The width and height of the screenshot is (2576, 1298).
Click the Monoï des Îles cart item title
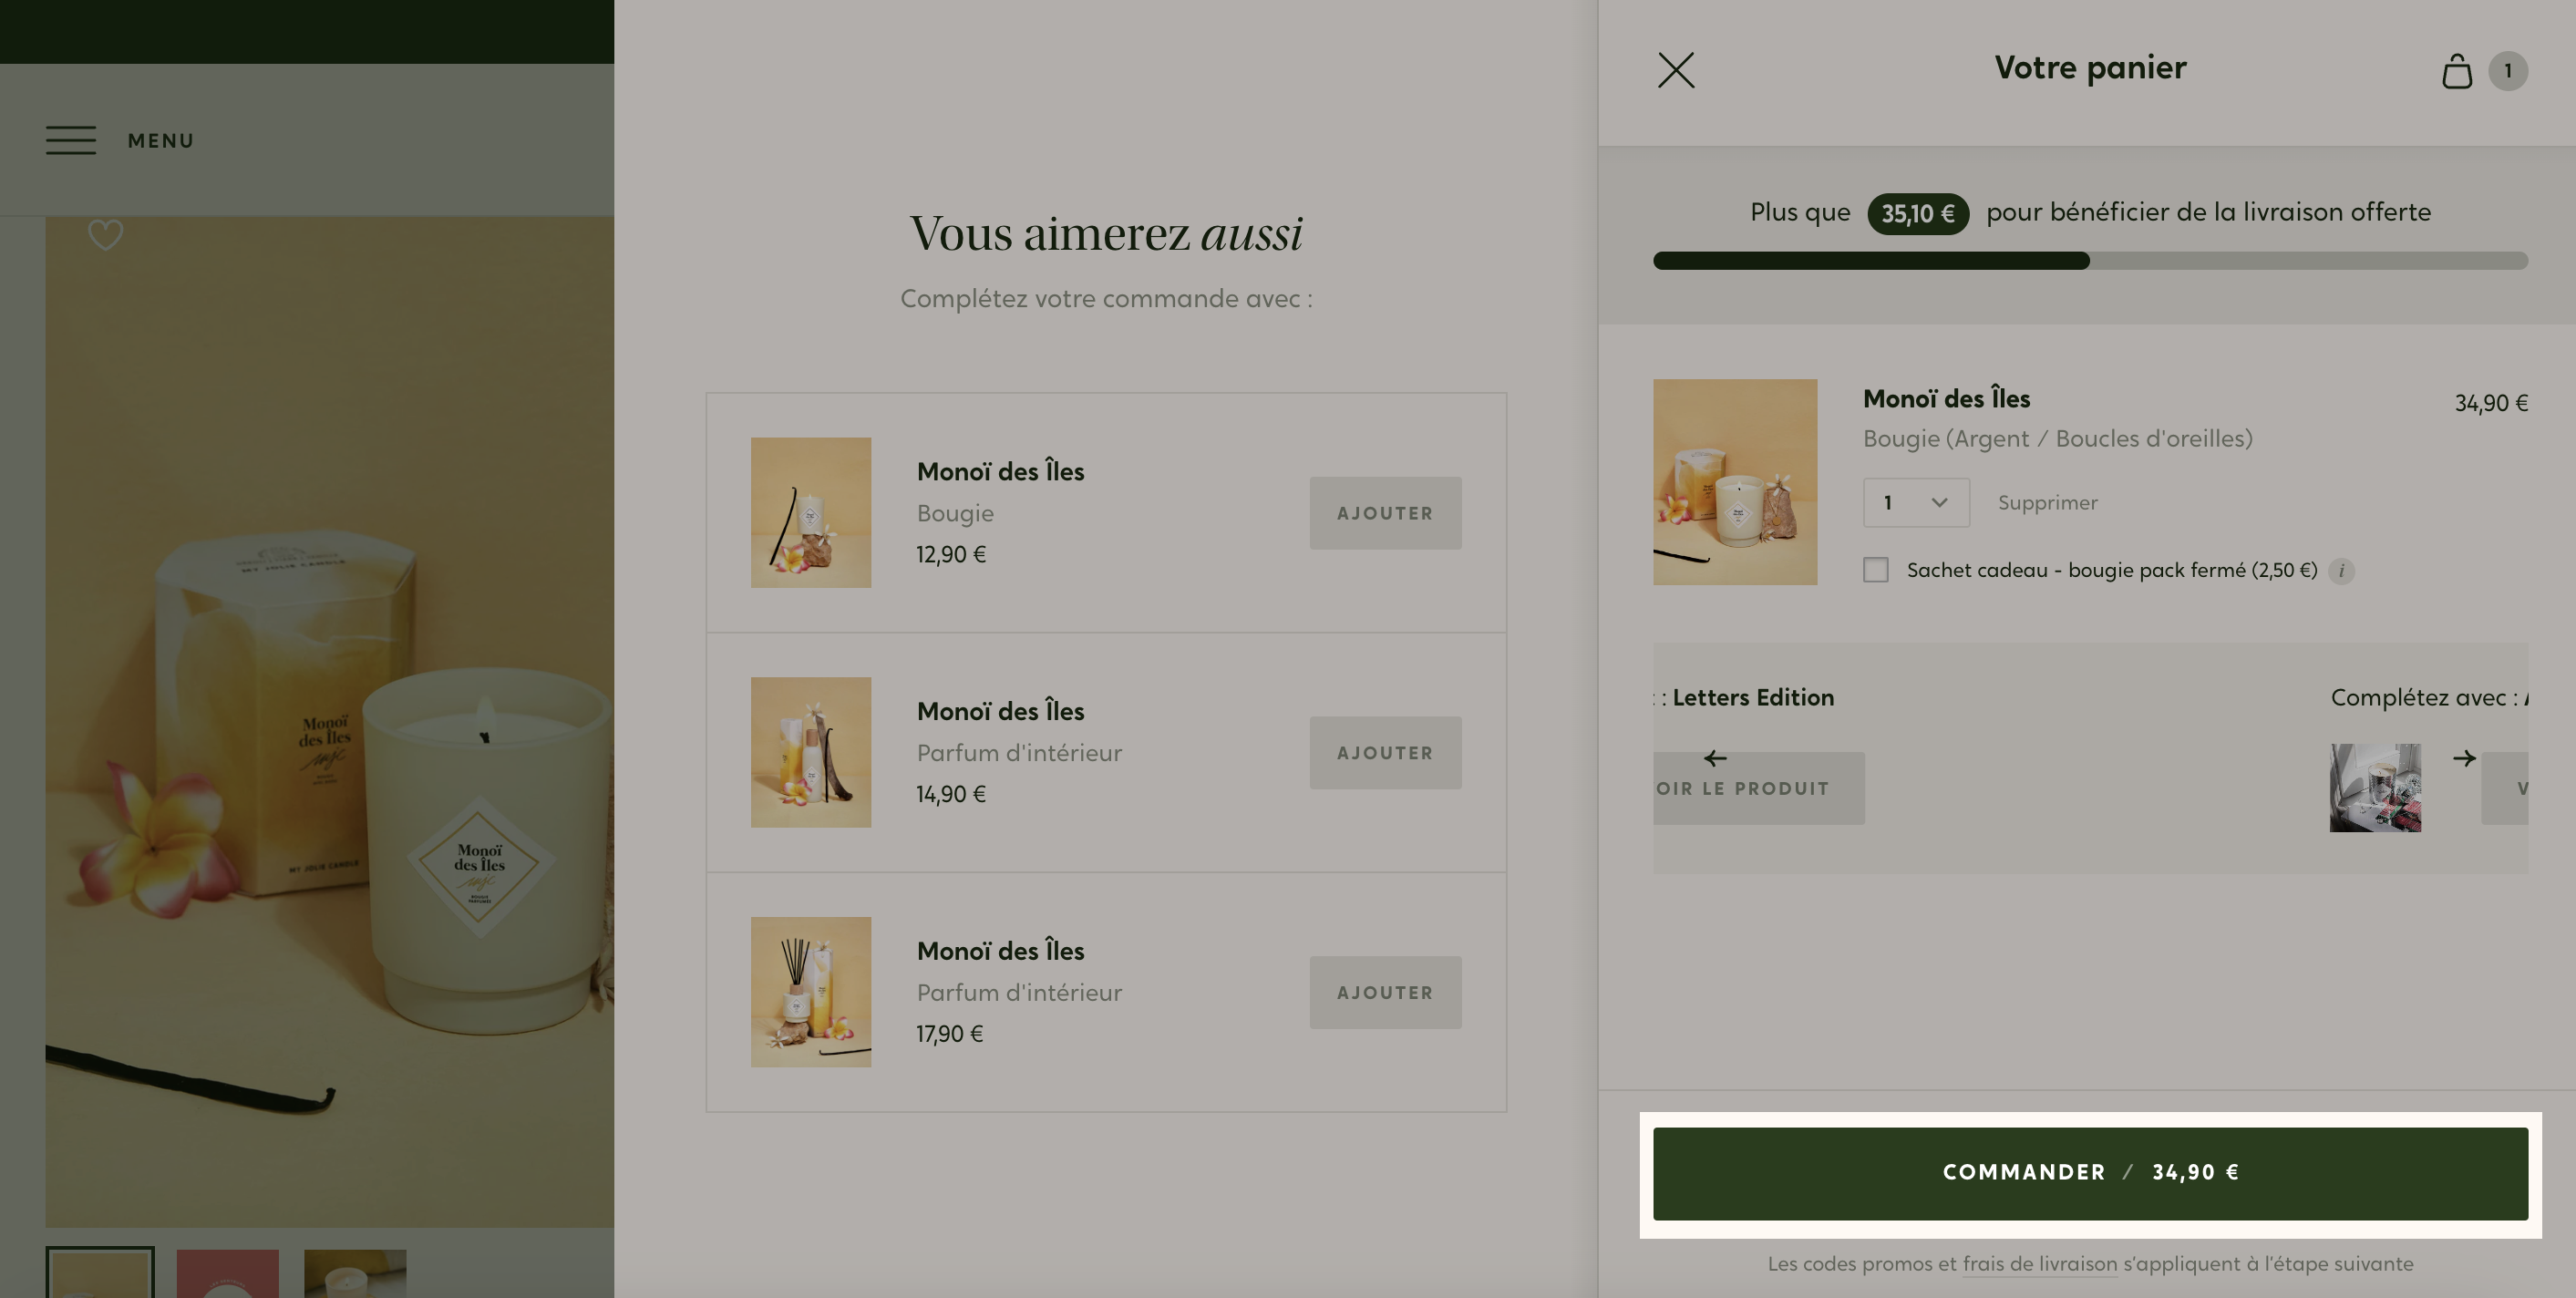pos(1946,399)
